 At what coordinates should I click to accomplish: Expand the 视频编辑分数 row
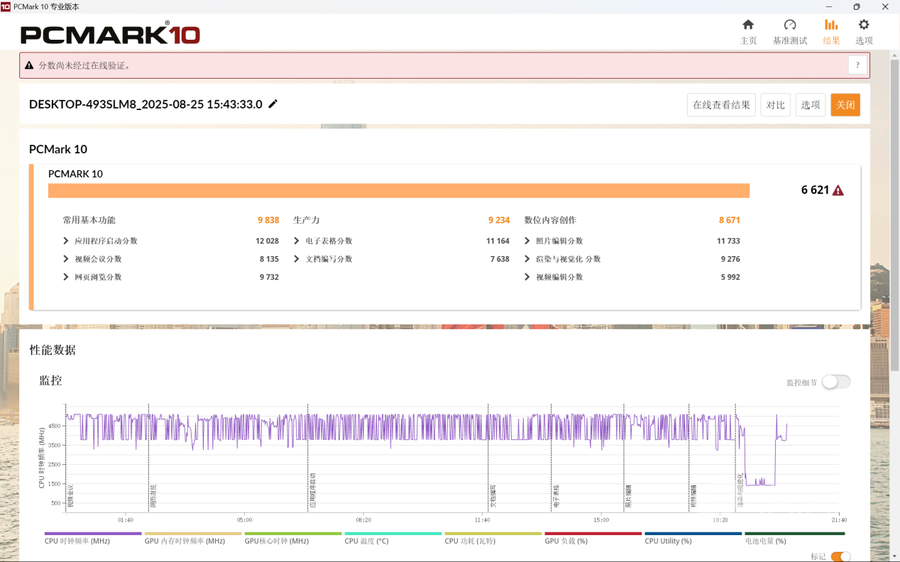[x=528, y=277]
